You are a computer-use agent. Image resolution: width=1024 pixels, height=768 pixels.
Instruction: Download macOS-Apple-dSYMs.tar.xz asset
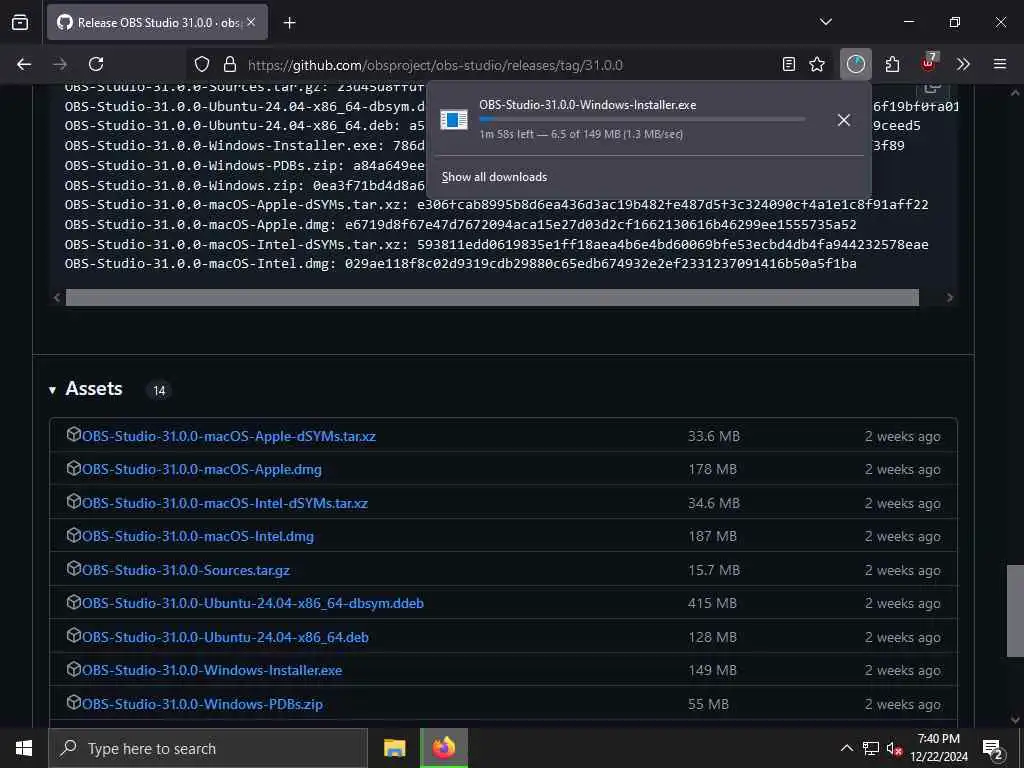click(x=229, y=436)
